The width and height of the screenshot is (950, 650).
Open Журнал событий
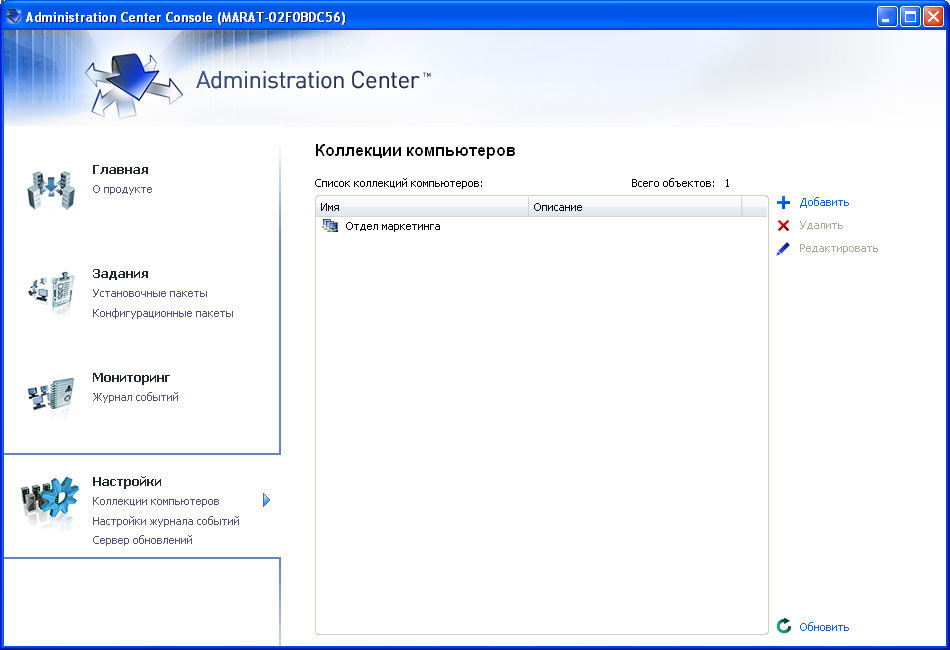[135, 397]
